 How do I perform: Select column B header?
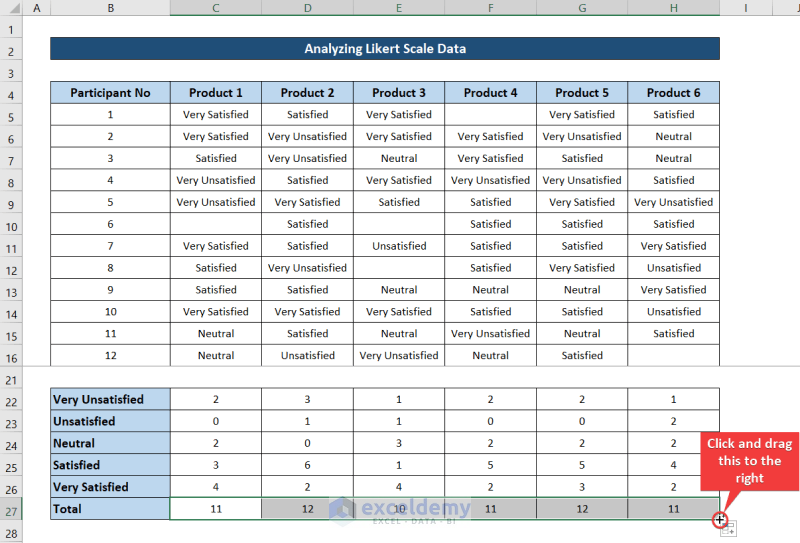click(x=110, y=8)
